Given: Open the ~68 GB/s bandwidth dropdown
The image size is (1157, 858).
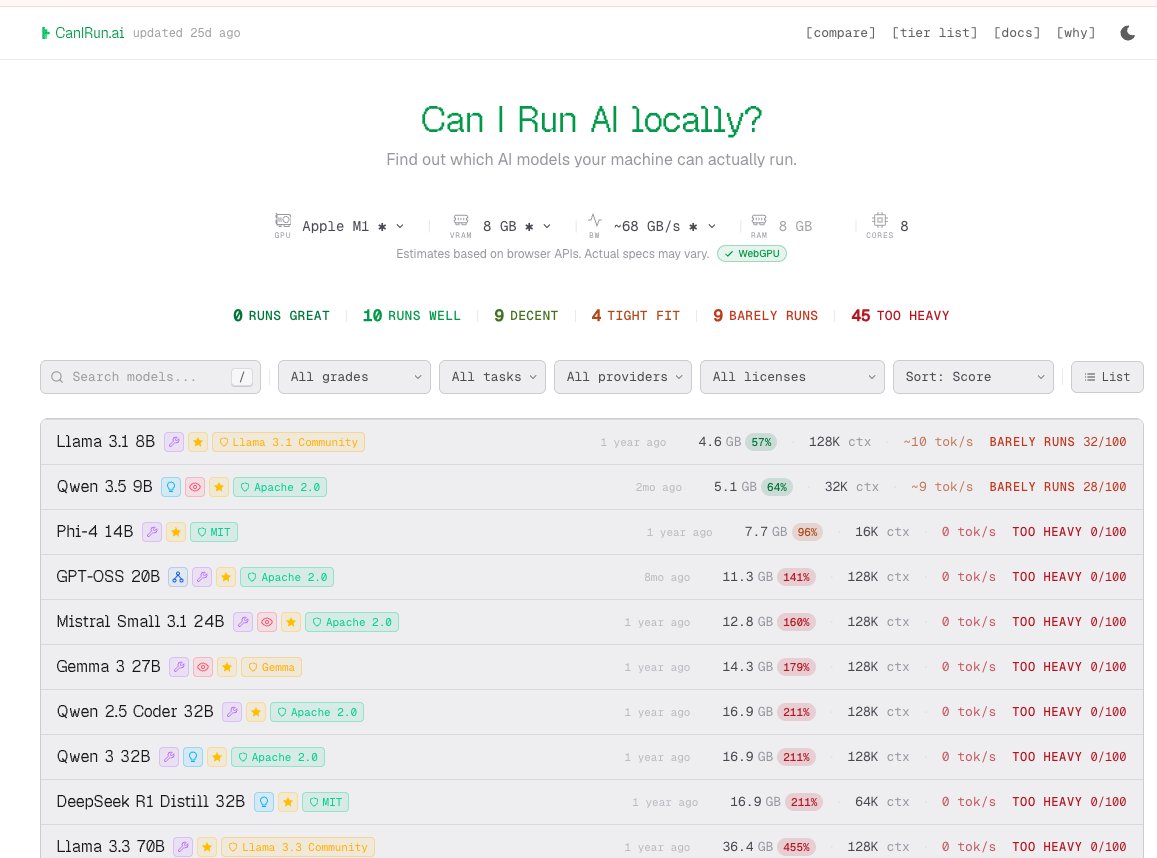Looking at the screenshot, I should tap(664, 226).
